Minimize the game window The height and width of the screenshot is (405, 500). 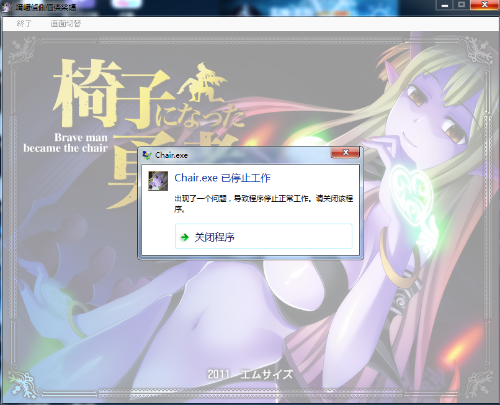pyautogui.click(x=445, y=5)
